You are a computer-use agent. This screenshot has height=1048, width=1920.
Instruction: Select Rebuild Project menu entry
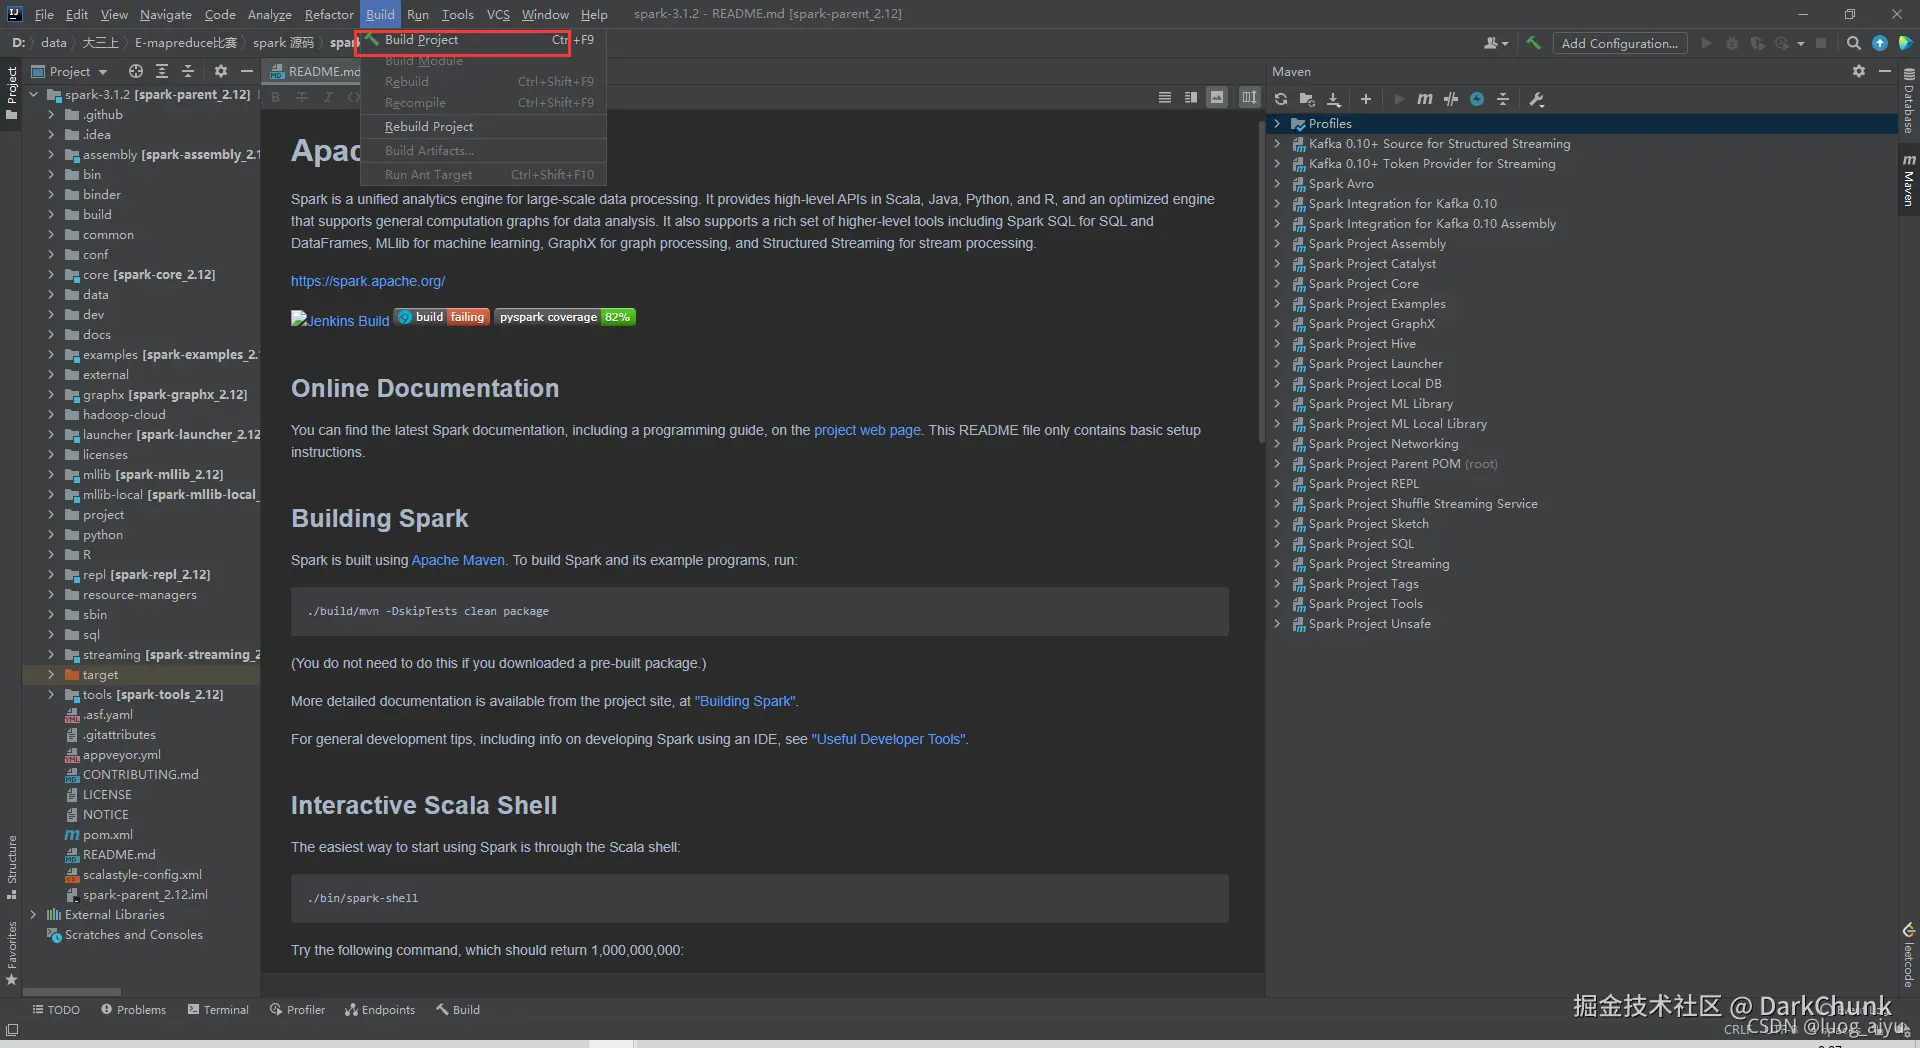(x=483, y=127)
